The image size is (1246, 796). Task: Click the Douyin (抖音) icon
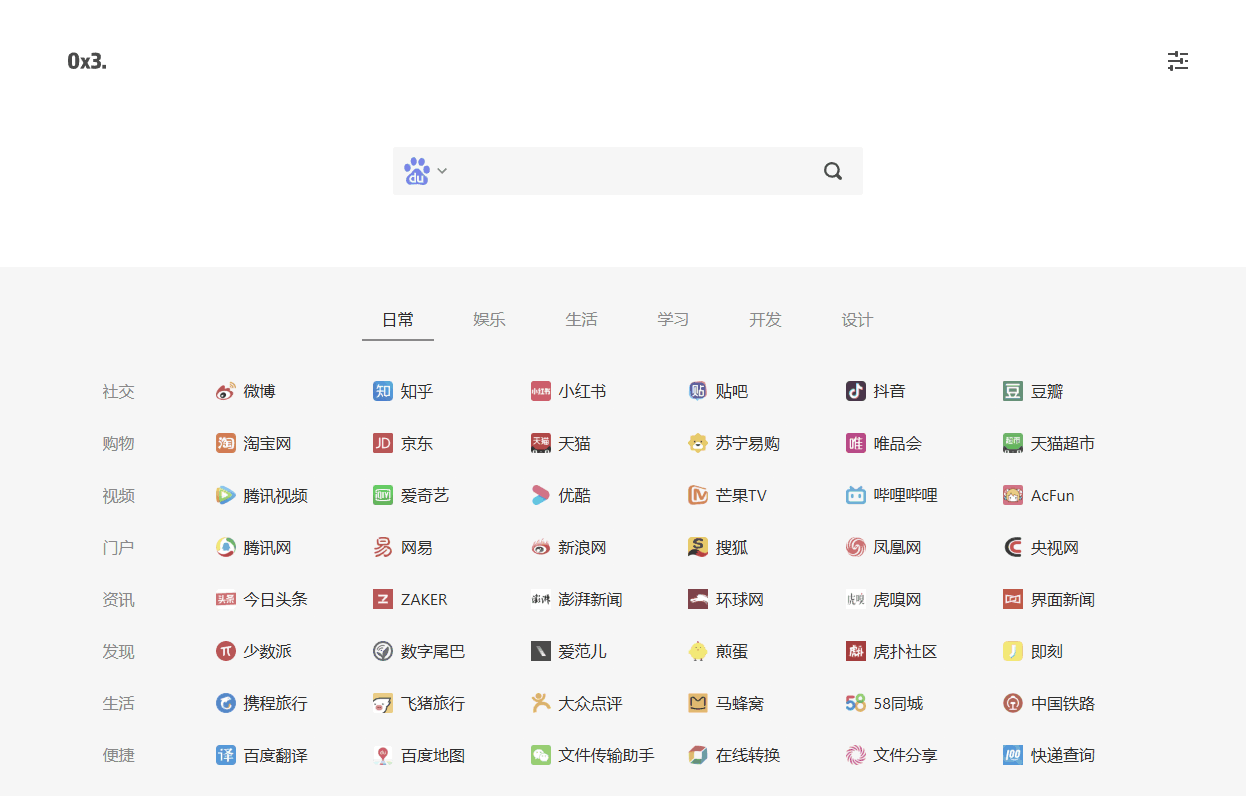(x=856, y=391)
